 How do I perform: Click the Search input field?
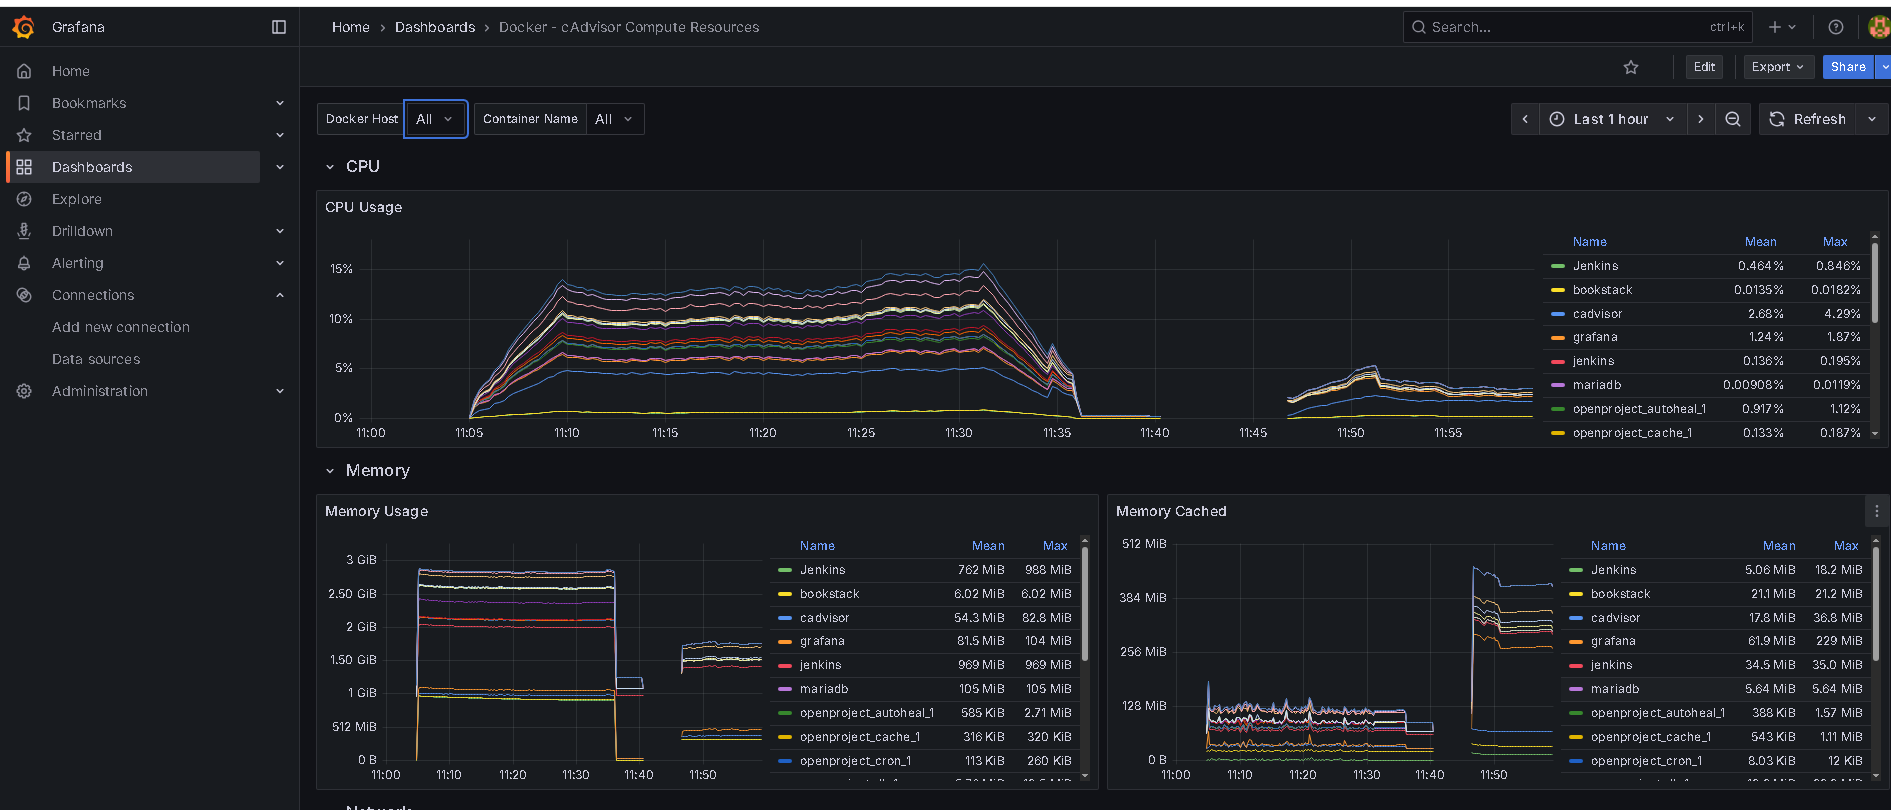click(1578, 27)
